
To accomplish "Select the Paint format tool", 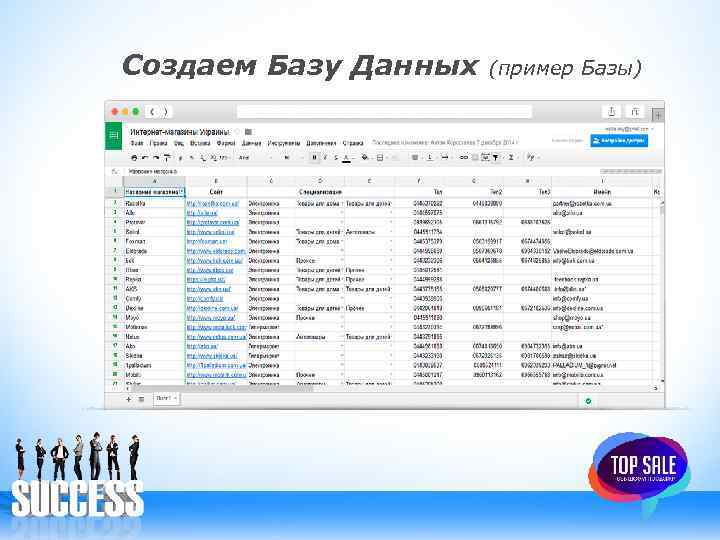I will coord(167,158).
